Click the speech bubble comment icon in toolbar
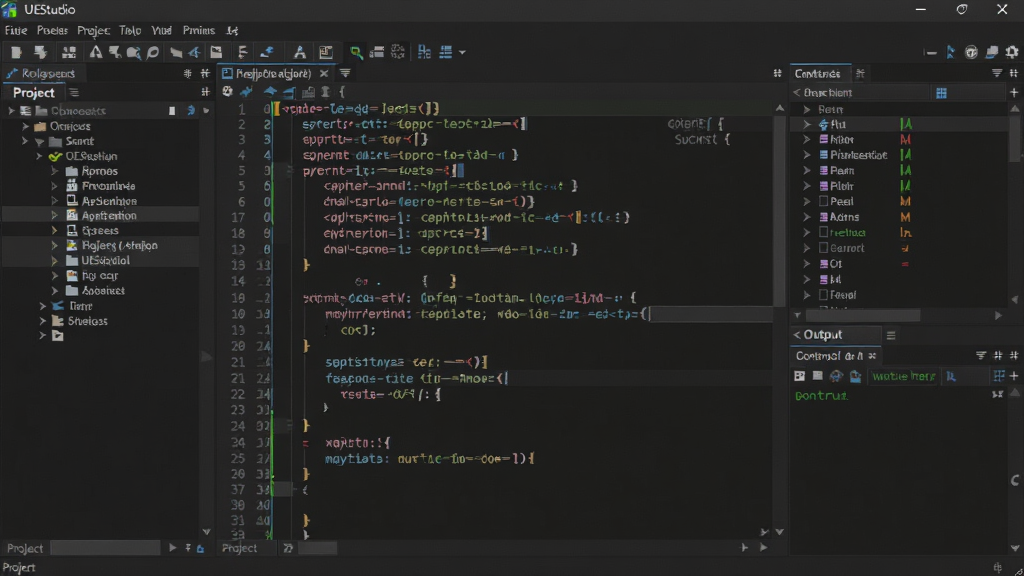This screenshot has width=1024, height=576. coord(153,52)
